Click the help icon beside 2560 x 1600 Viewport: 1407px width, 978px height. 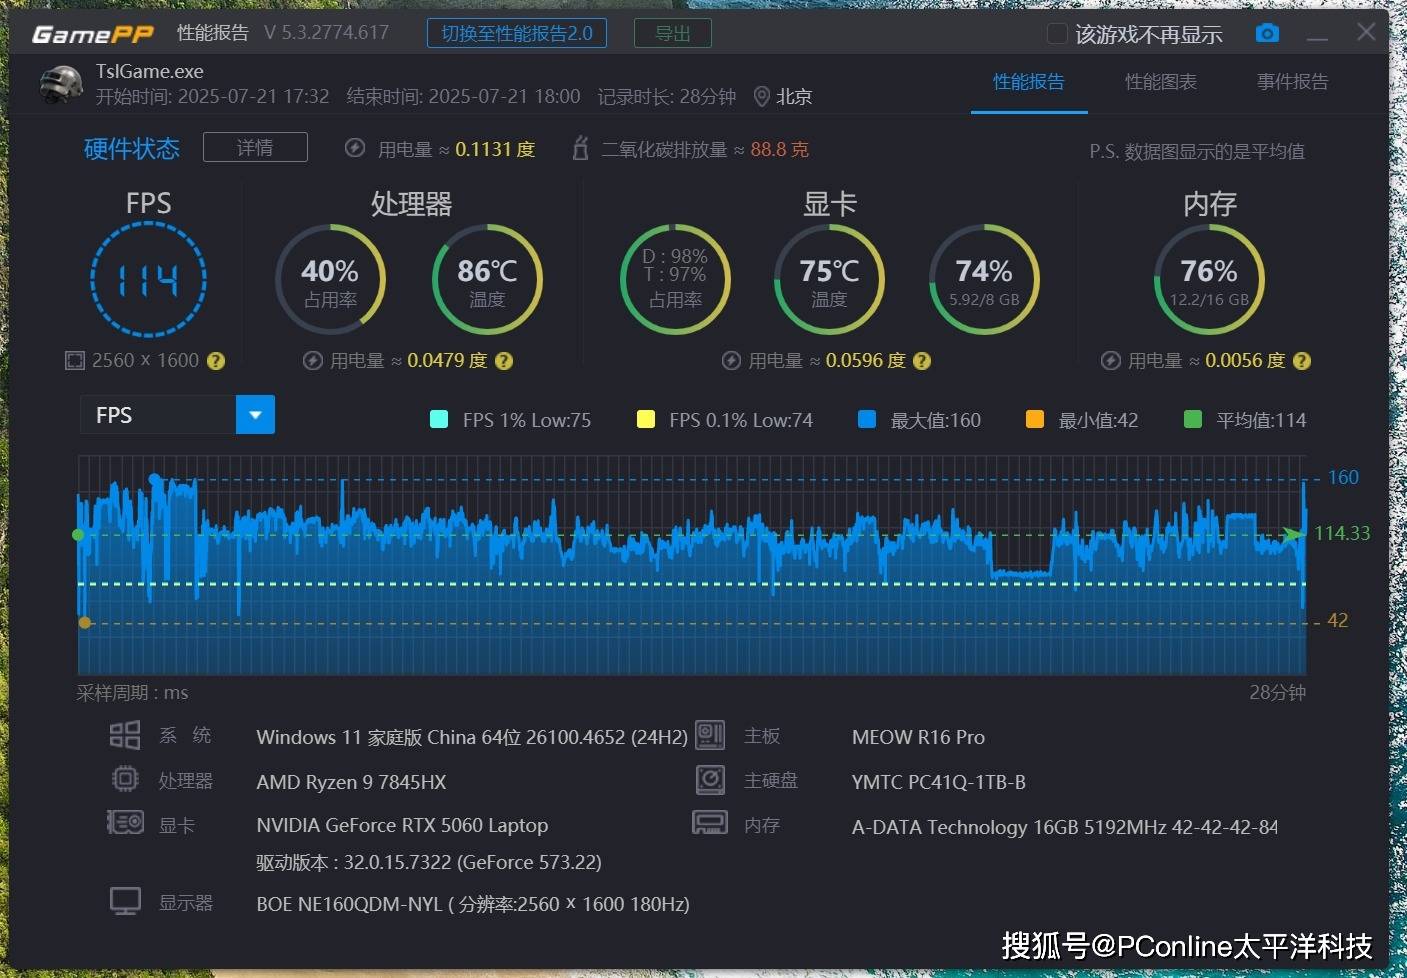(216, 361)
